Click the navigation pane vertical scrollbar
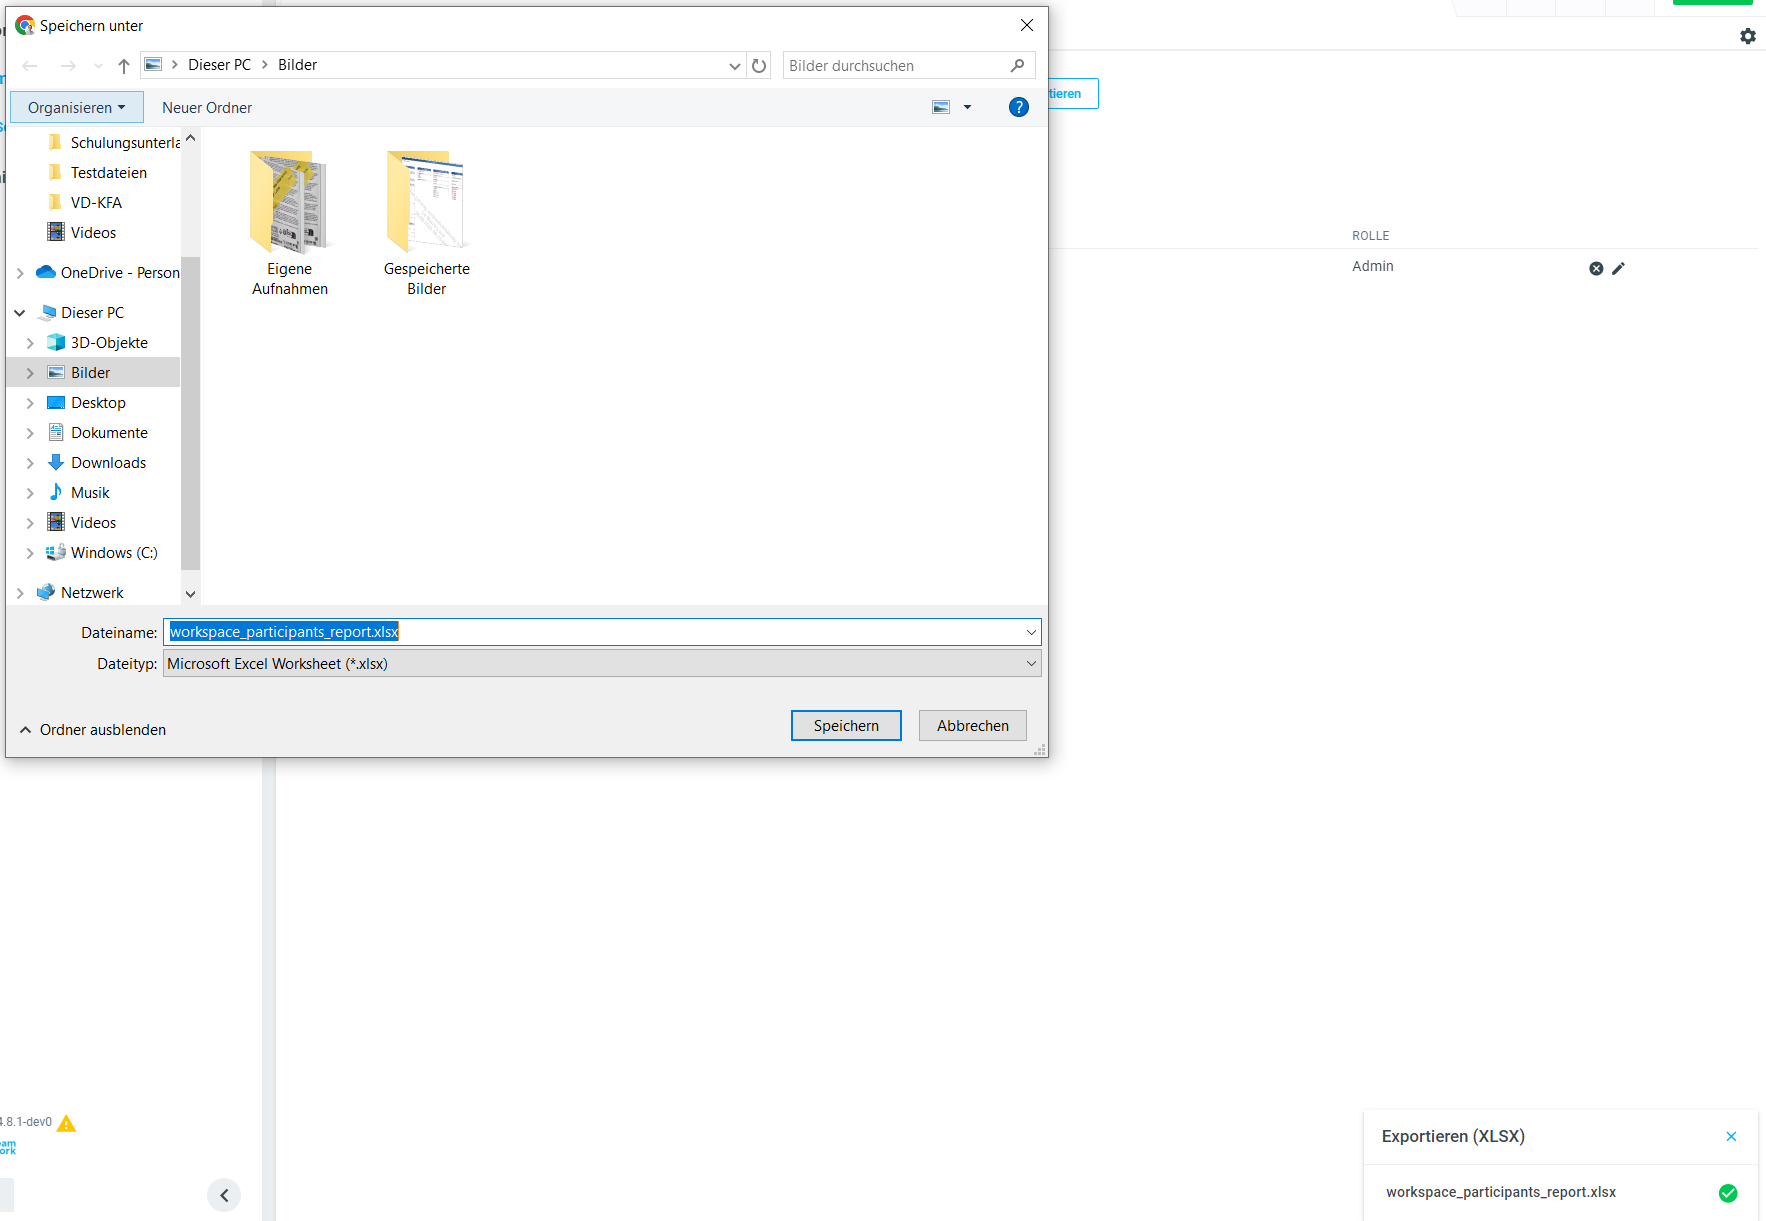1766x1221 pixels. [190, 400]
